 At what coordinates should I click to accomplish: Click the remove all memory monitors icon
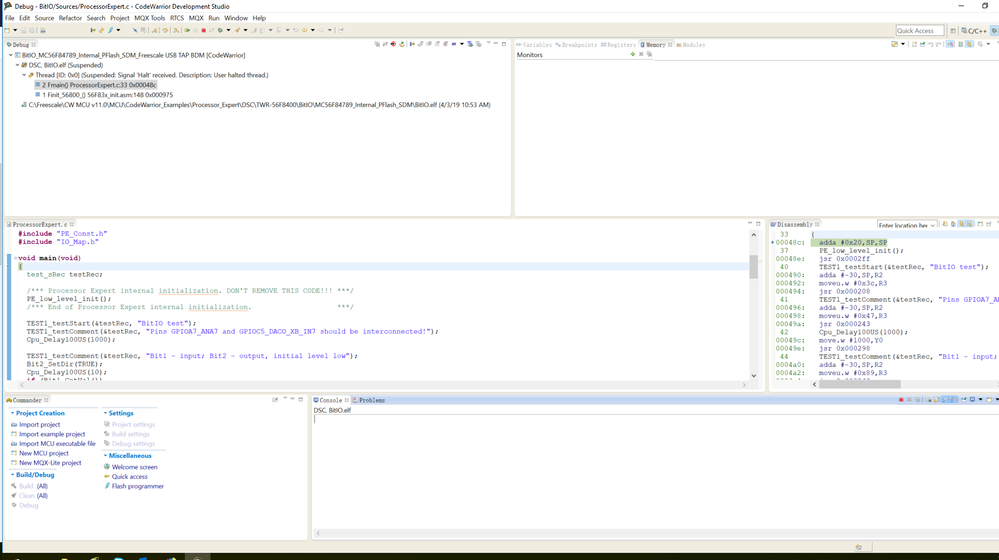click(649, 54)
